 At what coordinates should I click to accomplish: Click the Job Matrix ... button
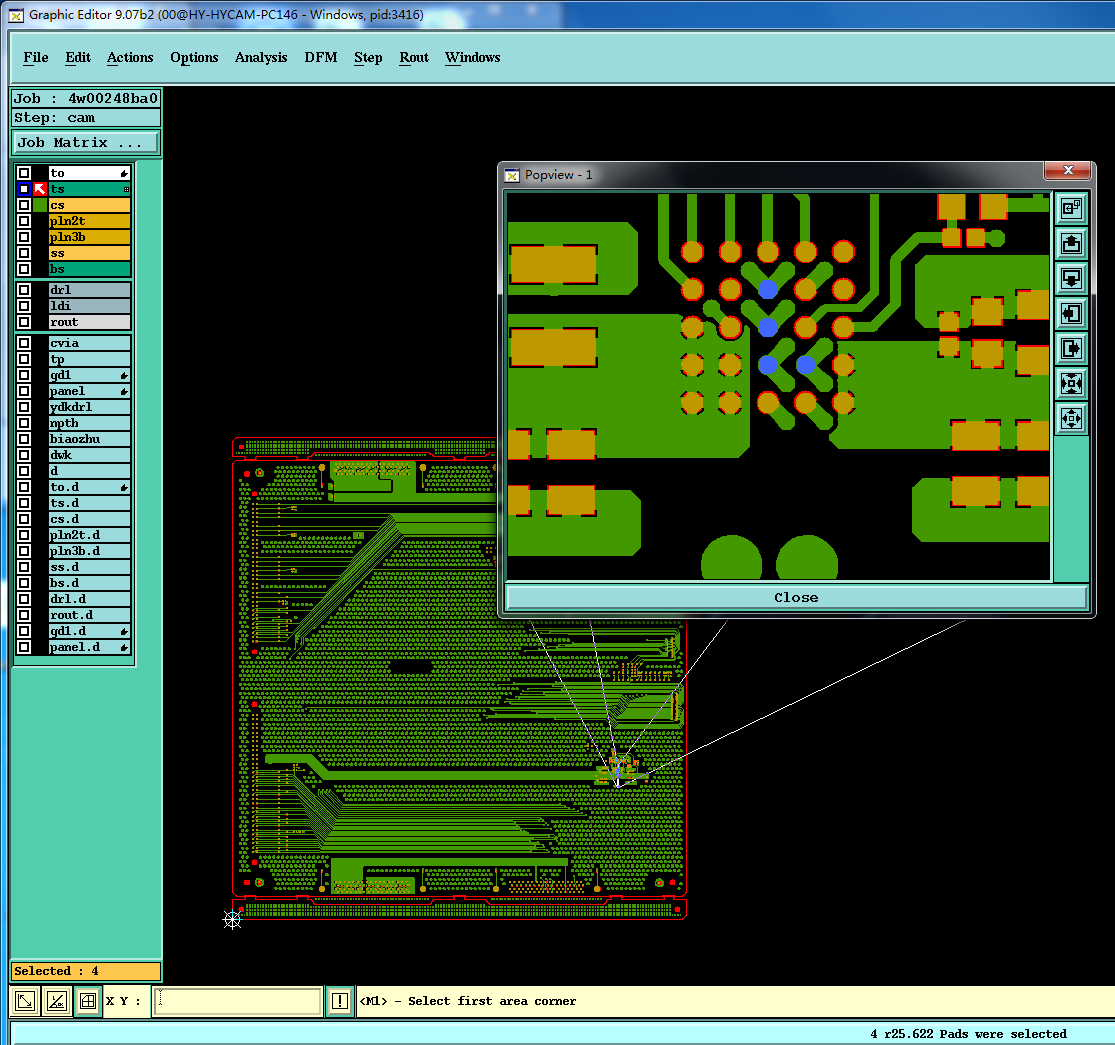click(86, 143)
